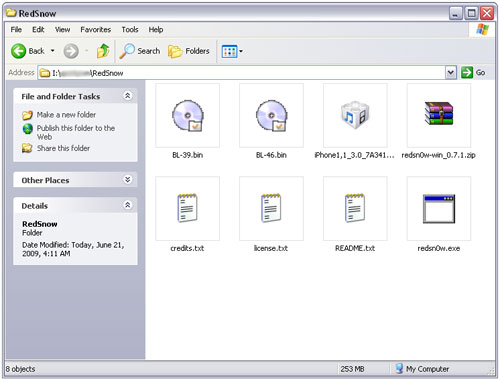Expand the Other Places panel

[127, 180]
